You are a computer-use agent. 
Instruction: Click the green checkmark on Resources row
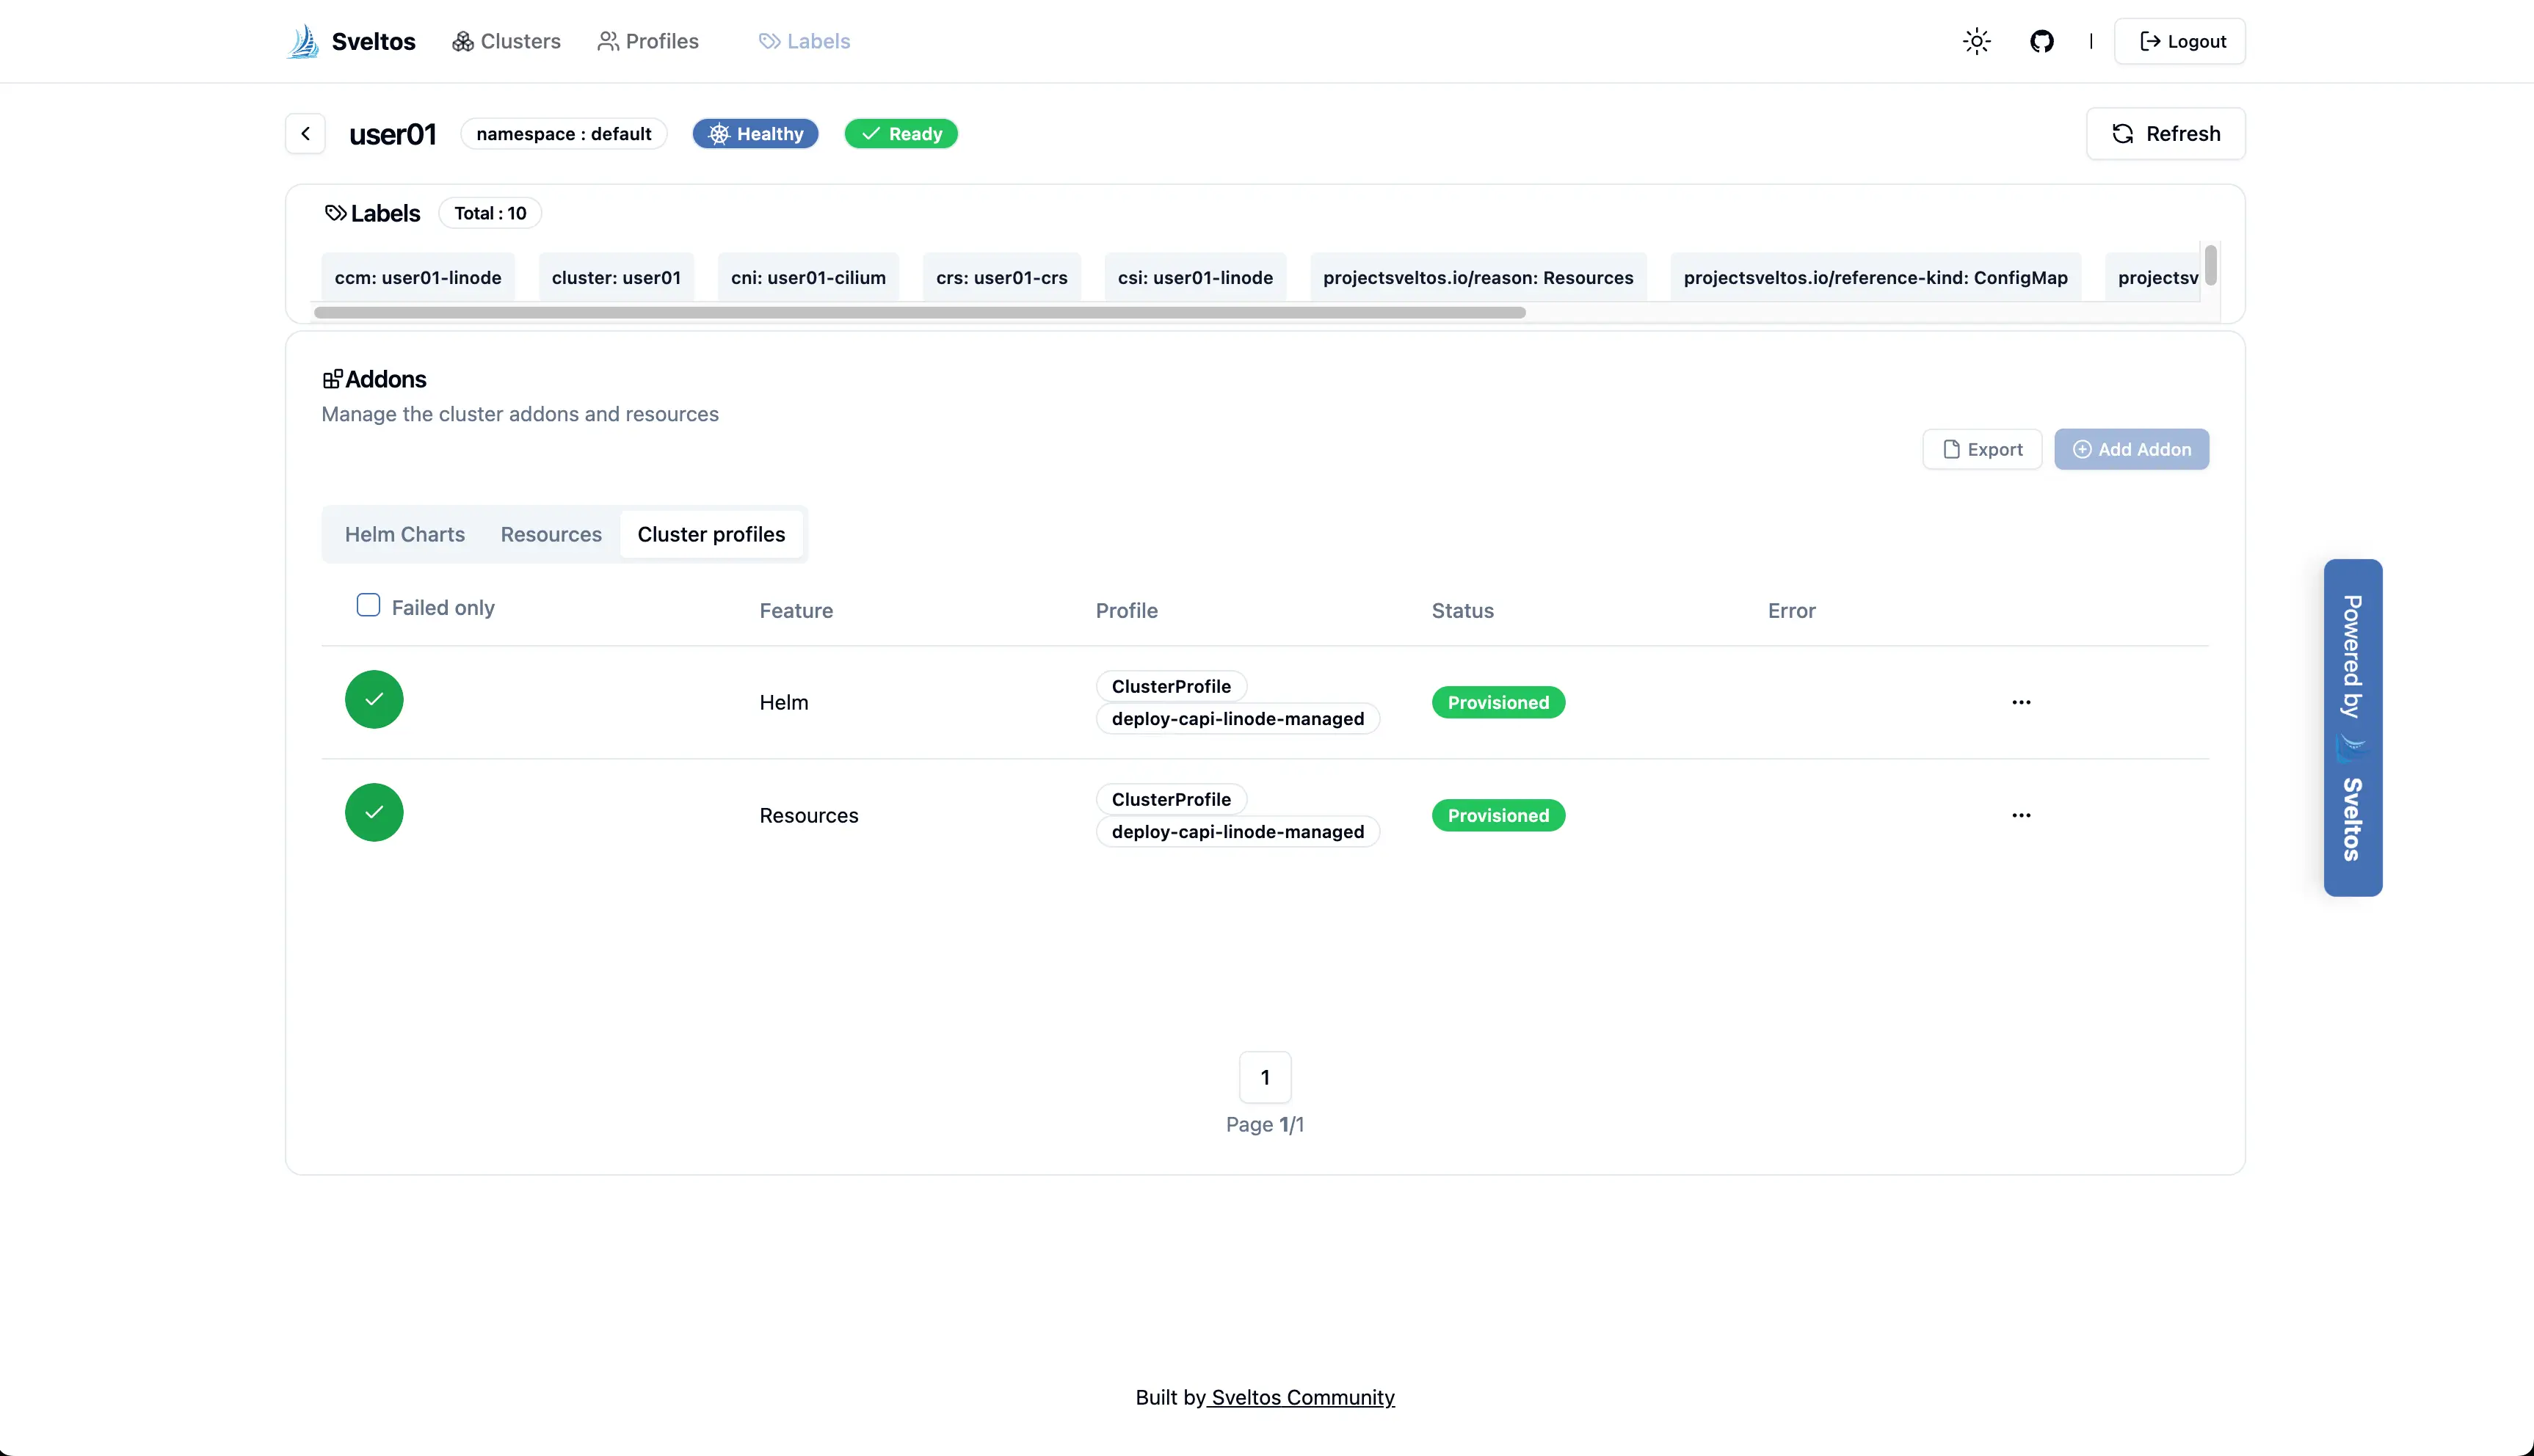point(374,813)
